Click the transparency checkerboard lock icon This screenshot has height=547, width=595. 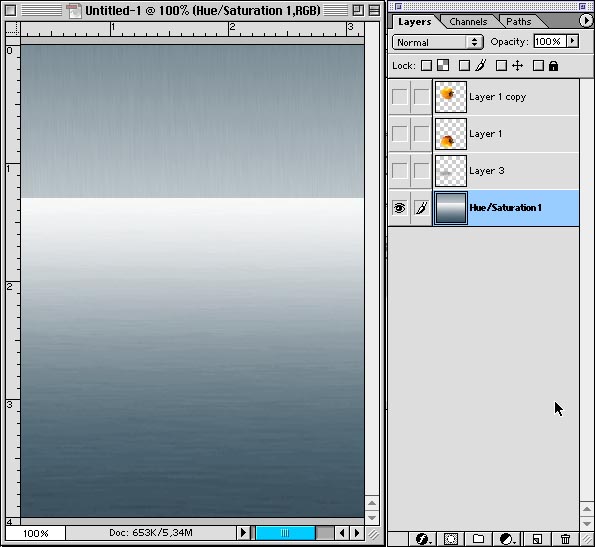click(443, 66)
